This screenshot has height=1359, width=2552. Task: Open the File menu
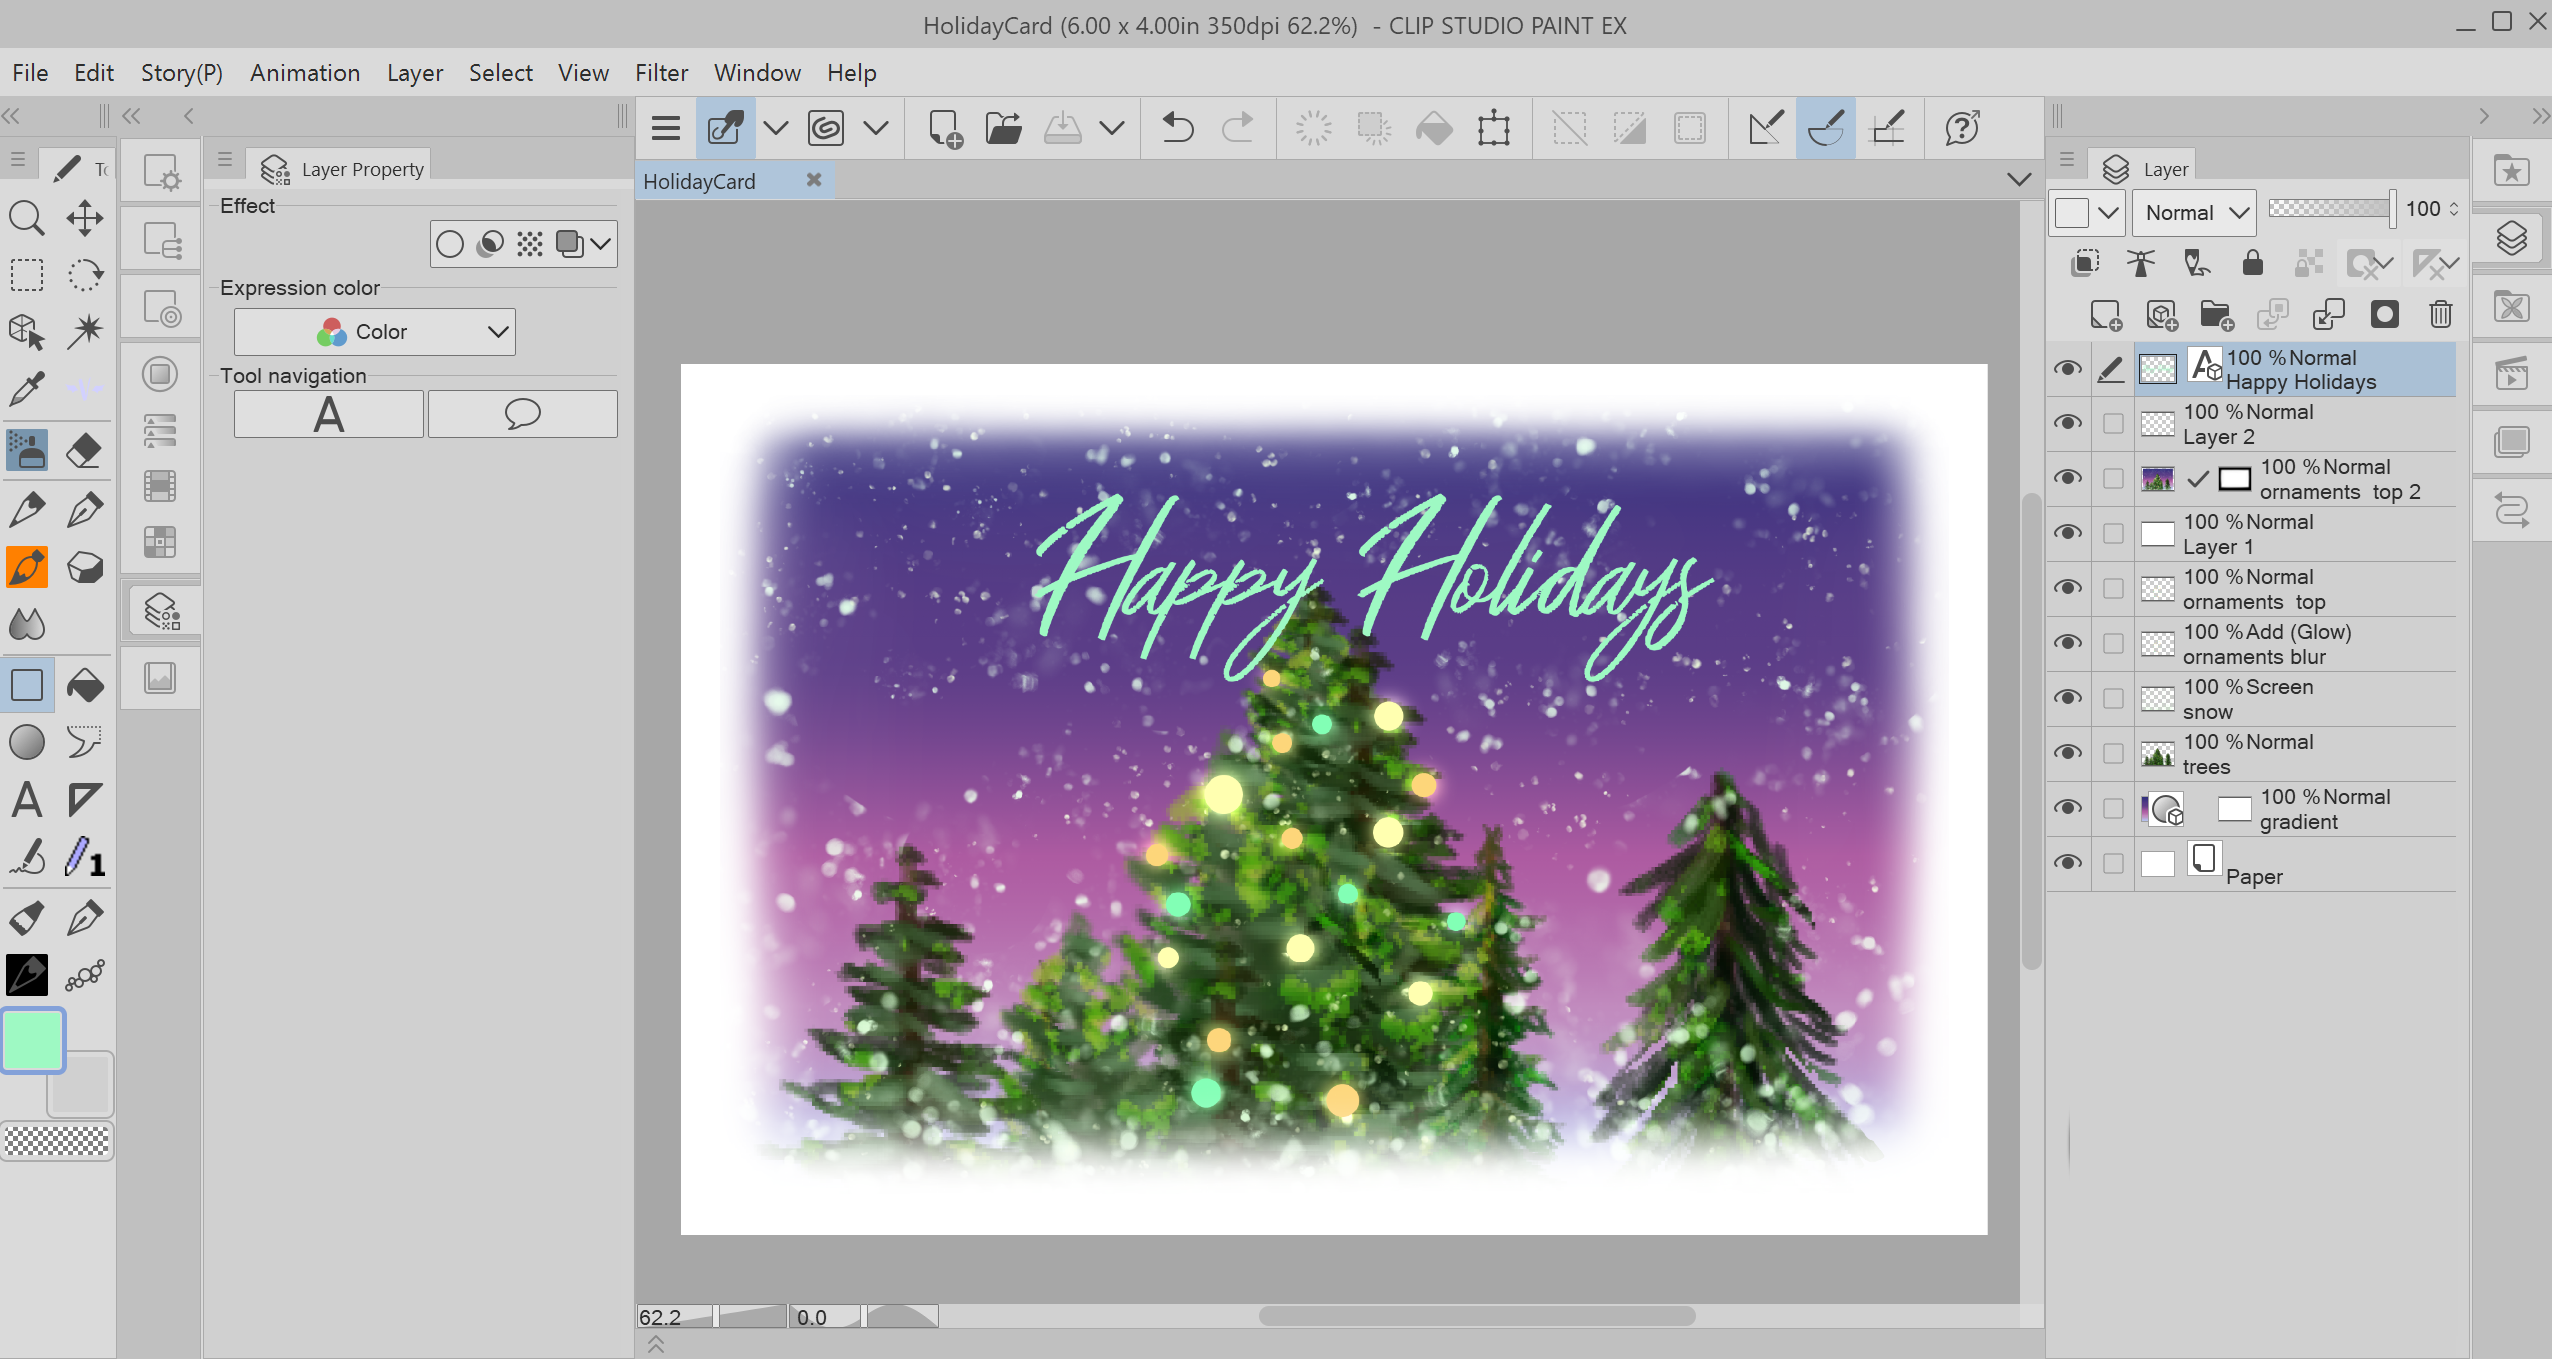(x=30, y=73)
